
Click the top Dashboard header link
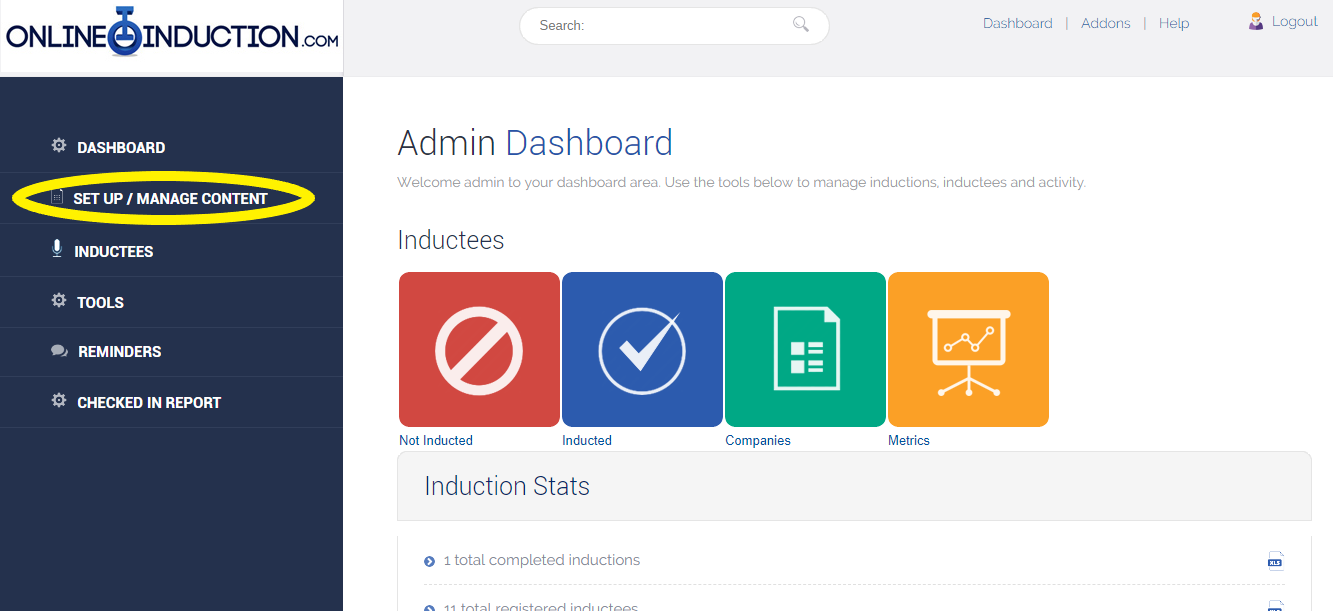pos(1017,24)
